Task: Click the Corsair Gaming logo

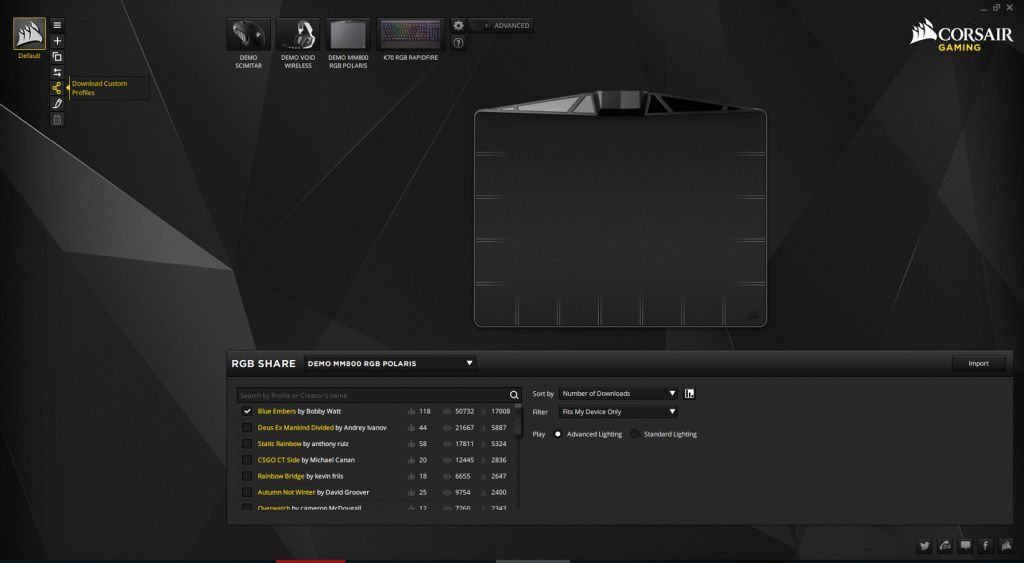Action: (962, 35)
